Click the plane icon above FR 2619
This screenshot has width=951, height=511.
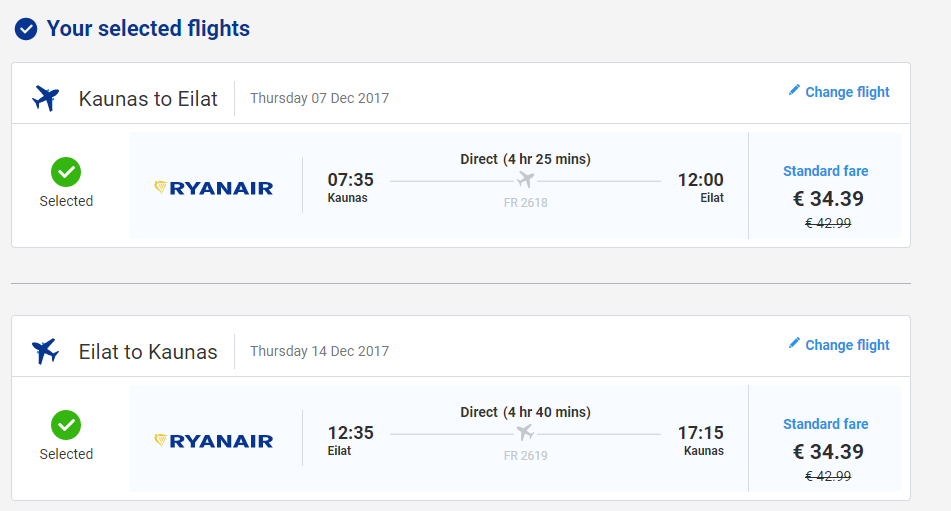[x=526, y=433]
